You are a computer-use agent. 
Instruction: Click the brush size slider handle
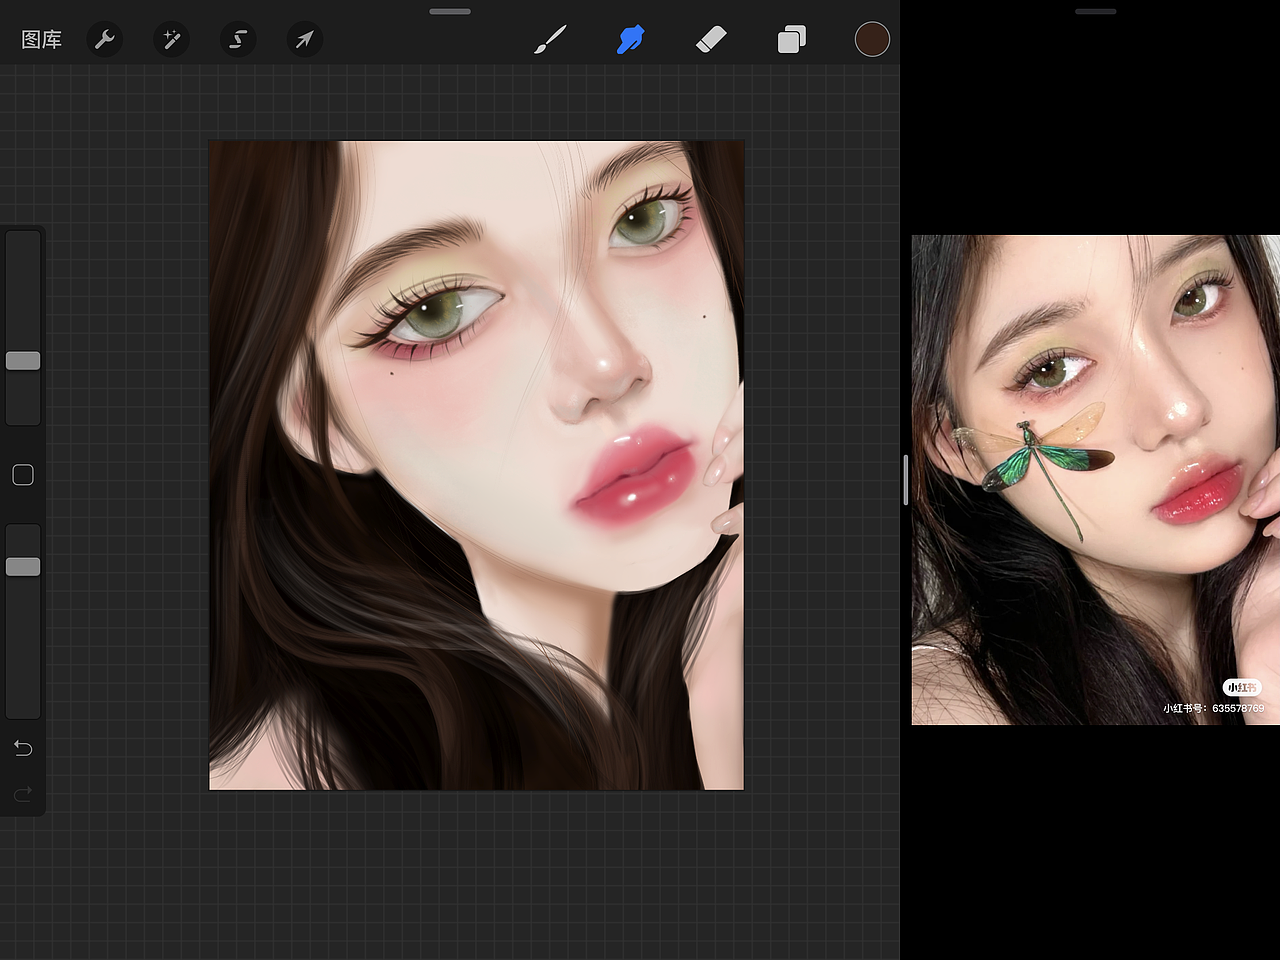(23, 361)
